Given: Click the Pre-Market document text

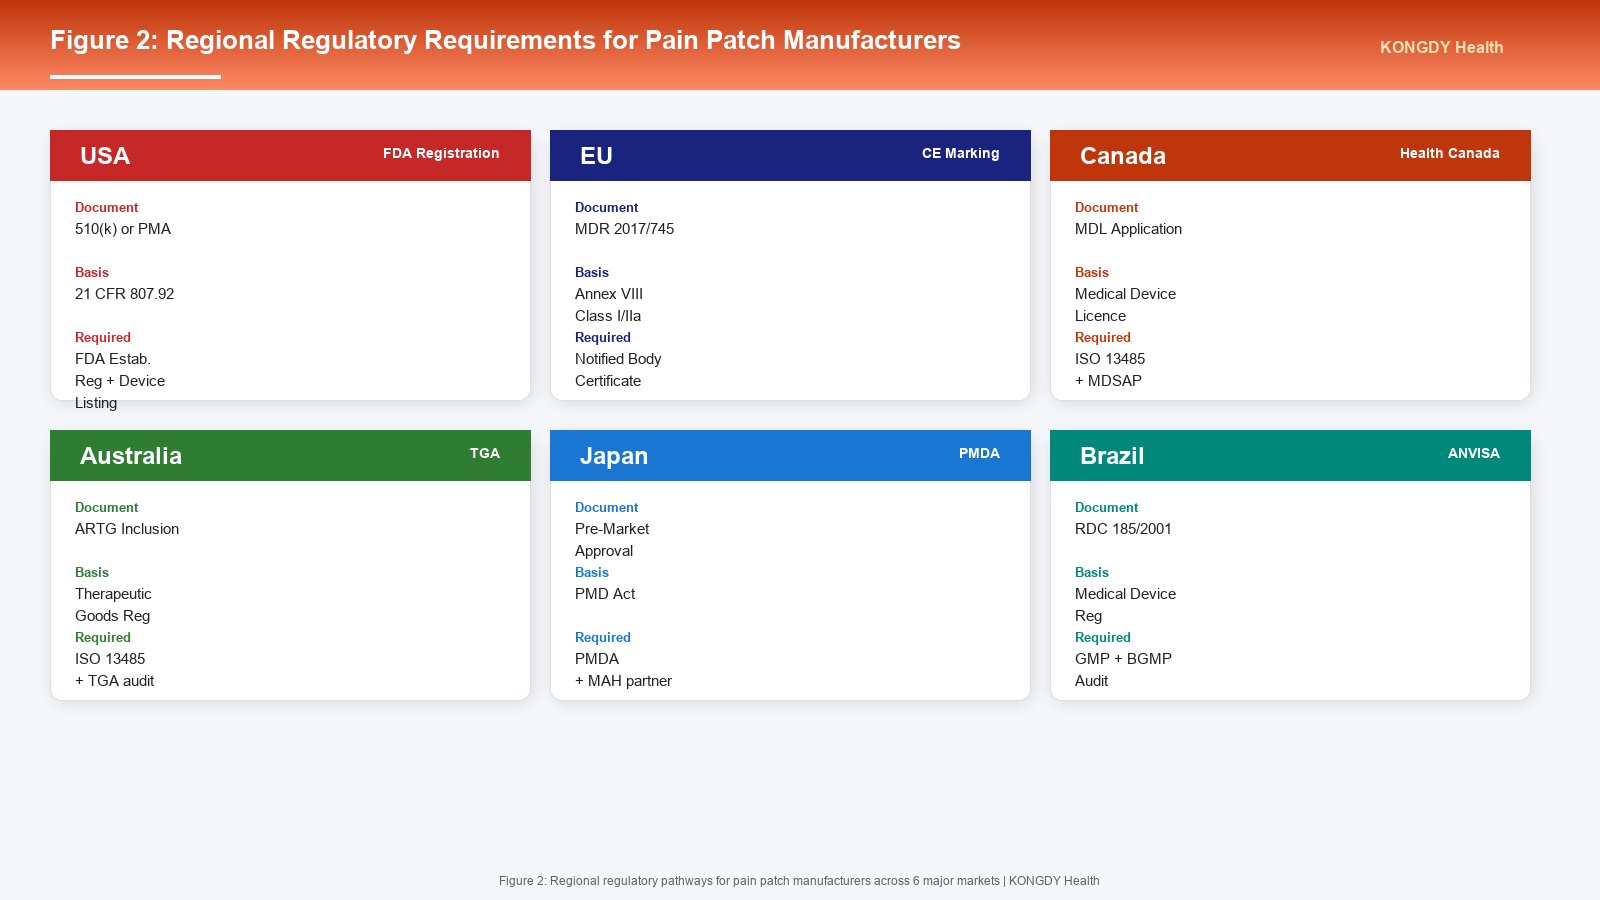Looking at the screenshot, I should point(612,529).
